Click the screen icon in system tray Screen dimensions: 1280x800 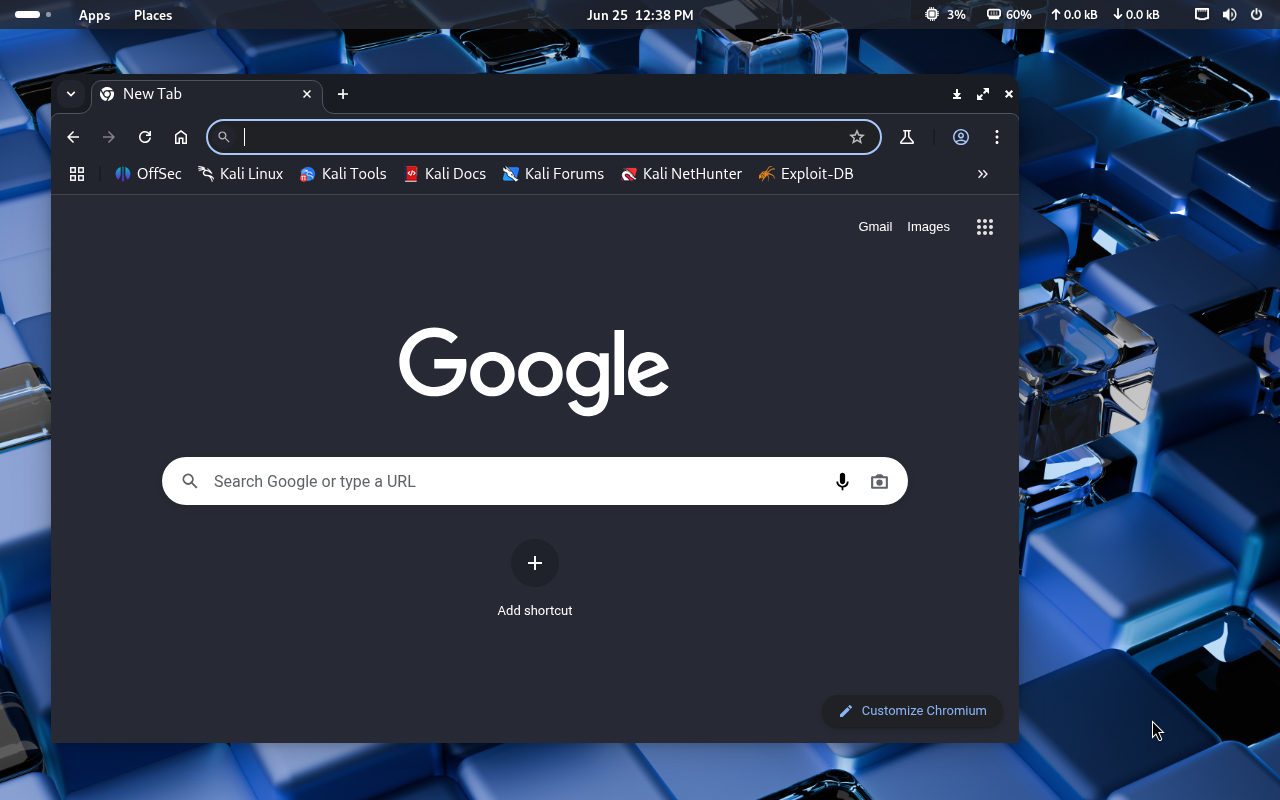(1202, 15)
